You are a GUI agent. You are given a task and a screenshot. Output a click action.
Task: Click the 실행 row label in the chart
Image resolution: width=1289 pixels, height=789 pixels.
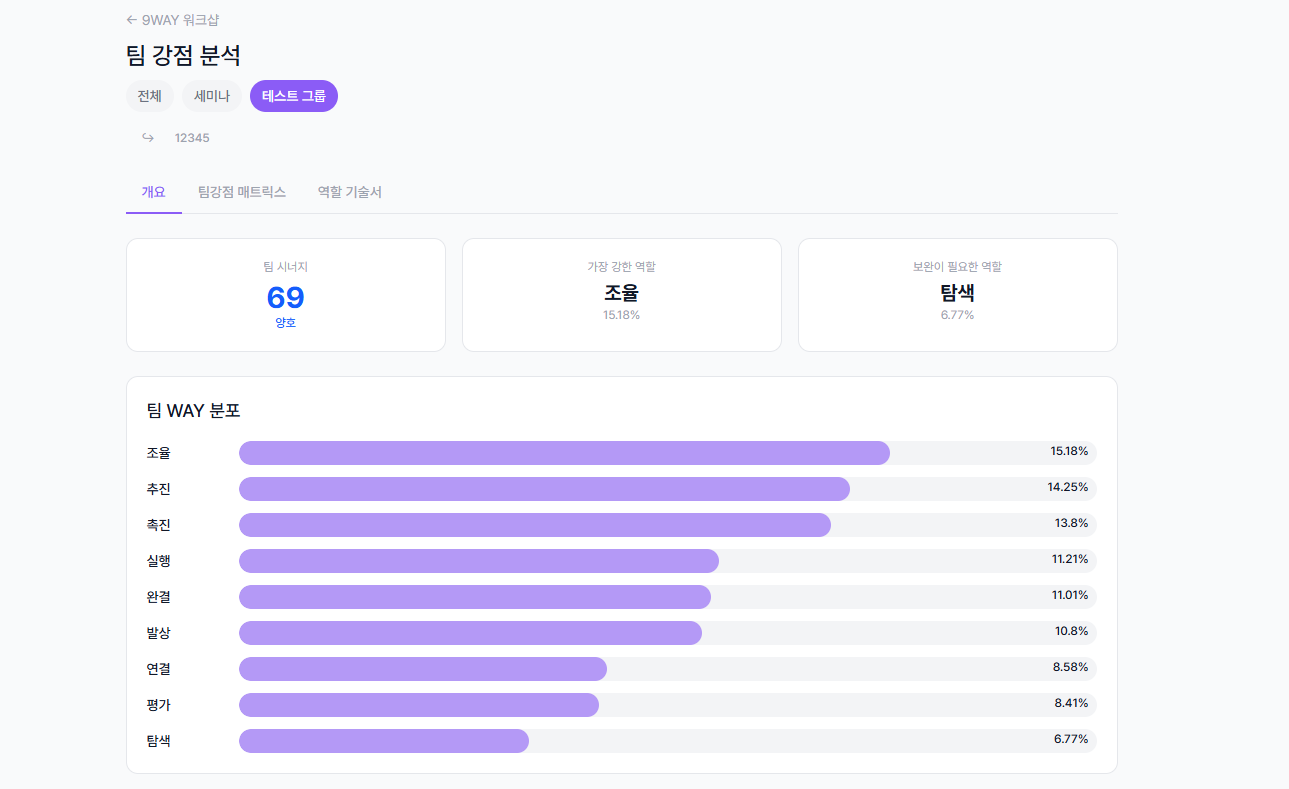(x=156, y=561)
